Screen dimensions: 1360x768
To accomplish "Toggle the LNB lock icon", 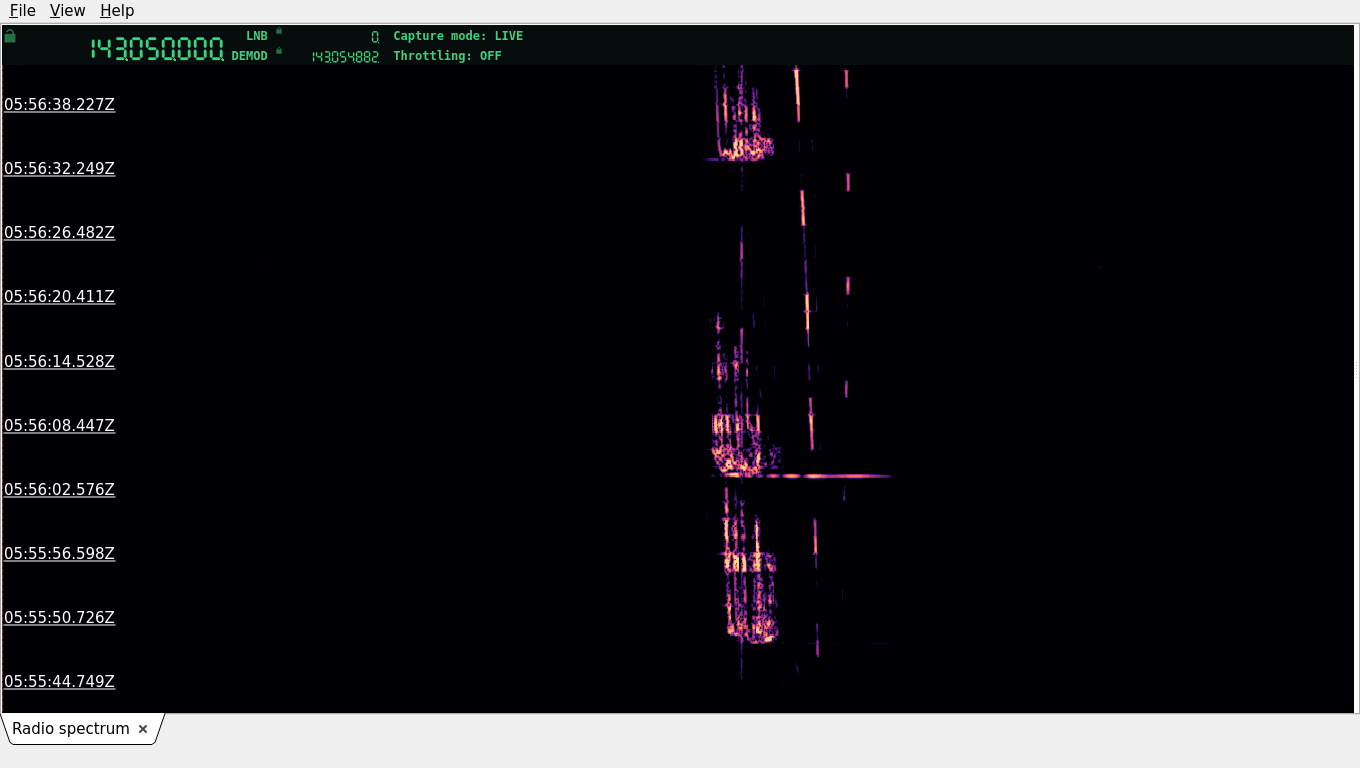I will [279, 31].
